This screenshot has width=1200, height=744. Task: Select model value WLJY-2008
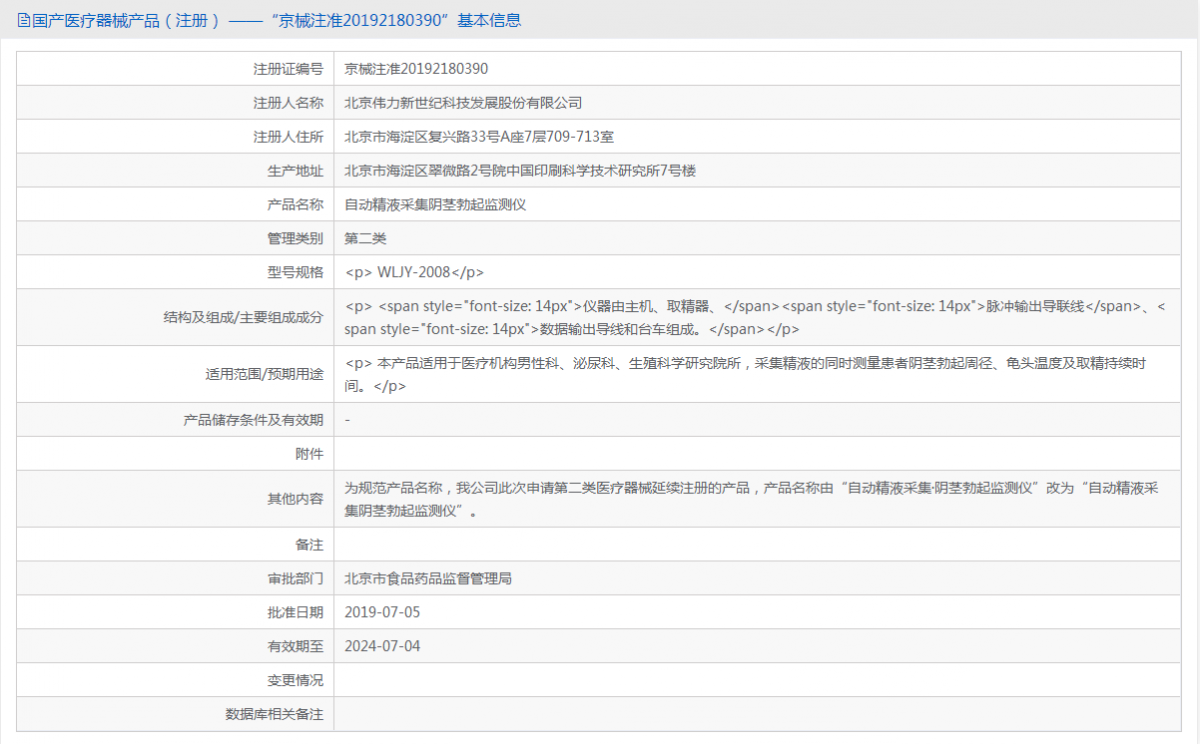[414, 273]
